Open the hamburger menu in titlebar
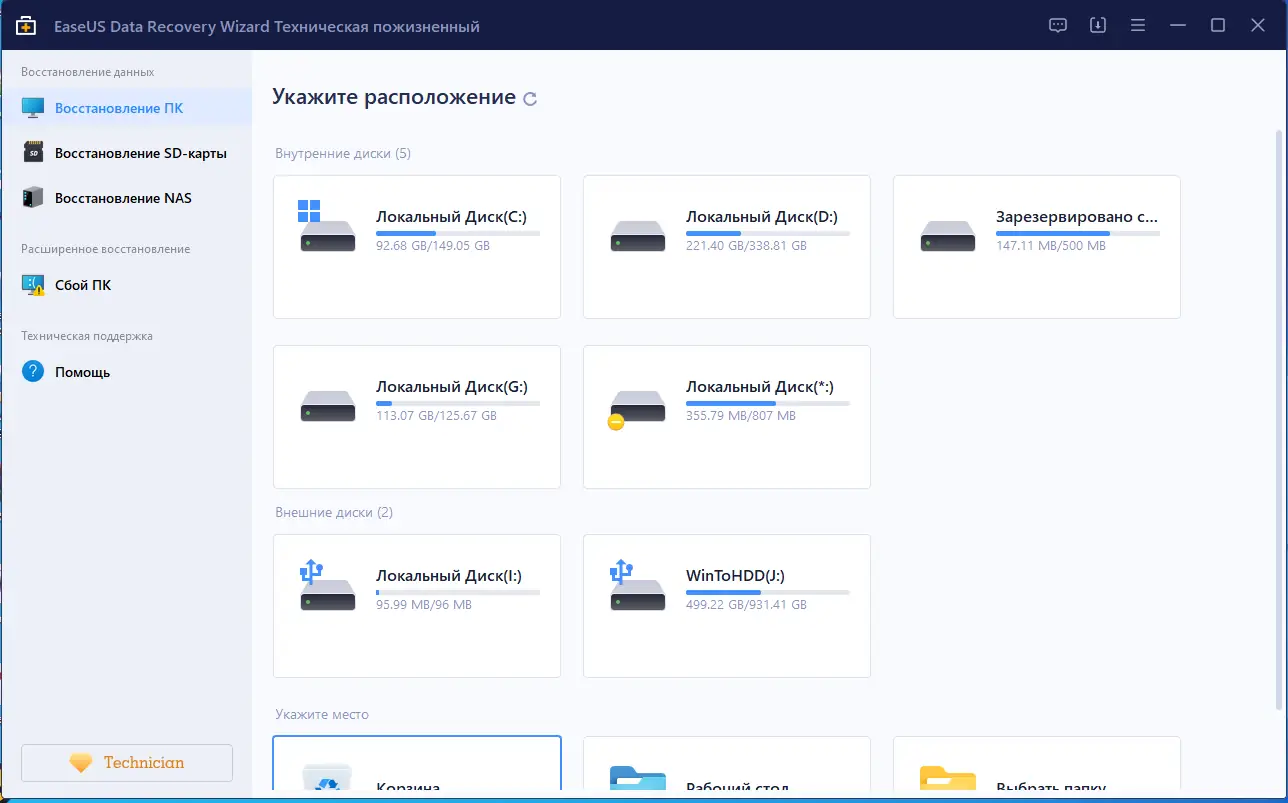 click(x=1138, y=25)
